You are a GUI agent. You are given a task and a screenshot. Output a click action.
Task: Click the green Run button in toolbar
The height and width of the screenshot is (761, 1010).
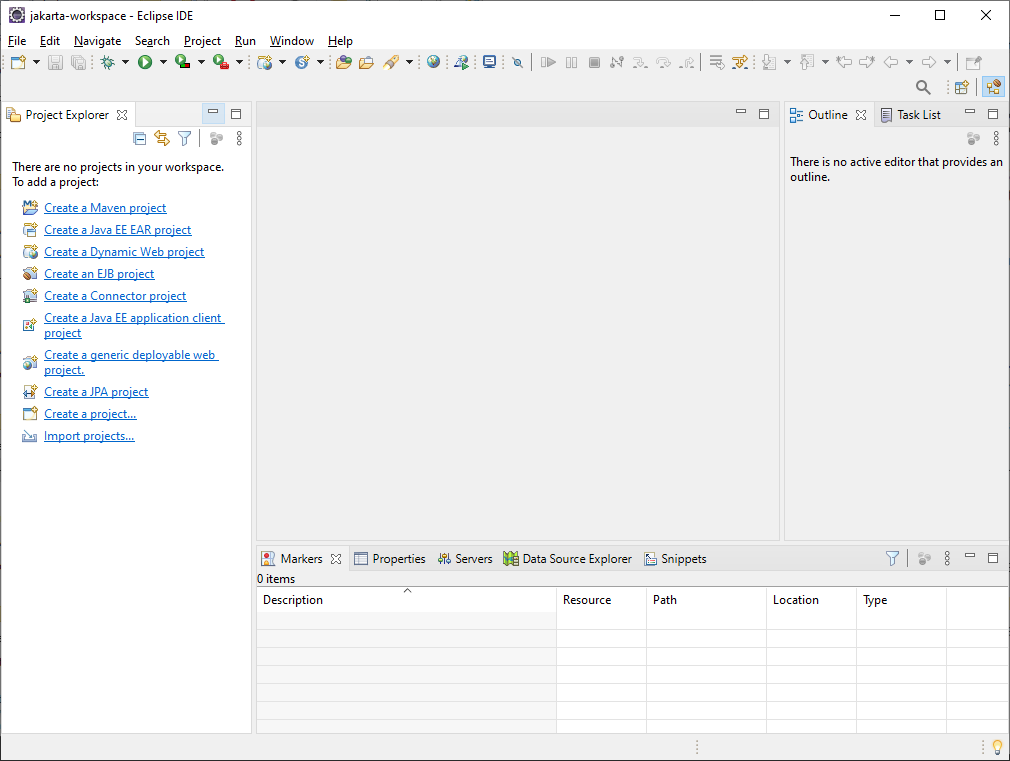pos(145,62)
